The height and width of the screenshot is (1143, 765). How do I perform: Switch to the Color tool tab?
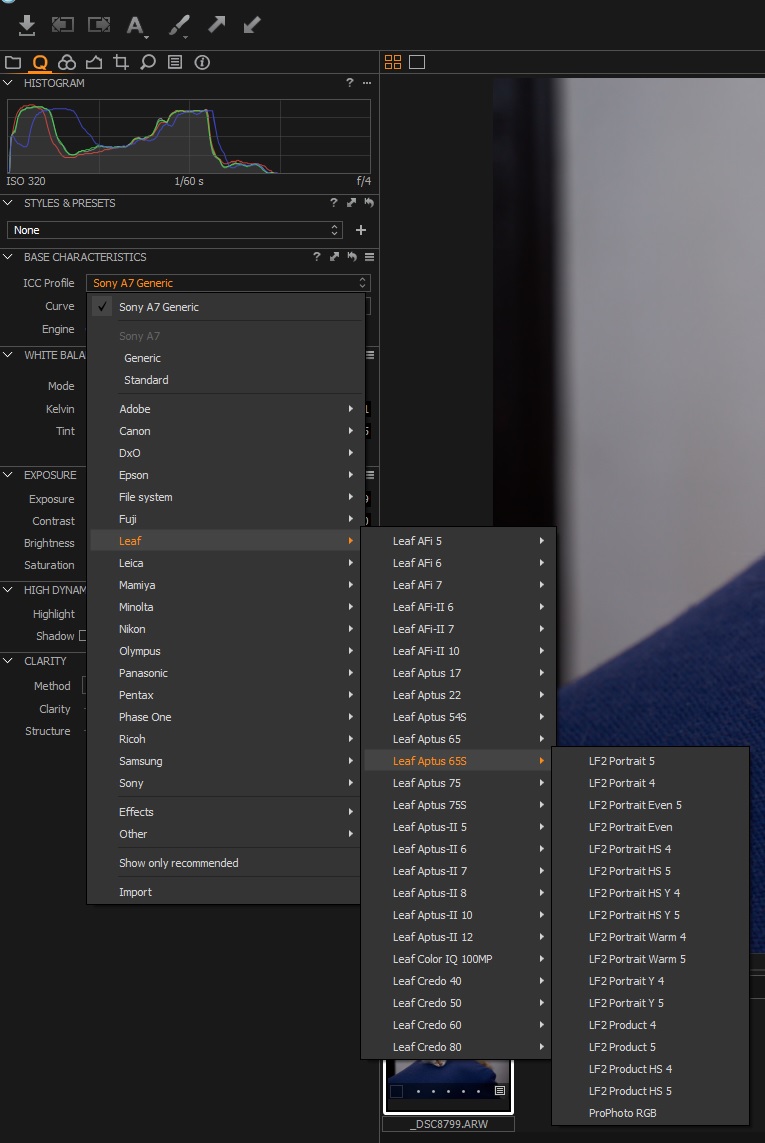[x=67, y=62]
